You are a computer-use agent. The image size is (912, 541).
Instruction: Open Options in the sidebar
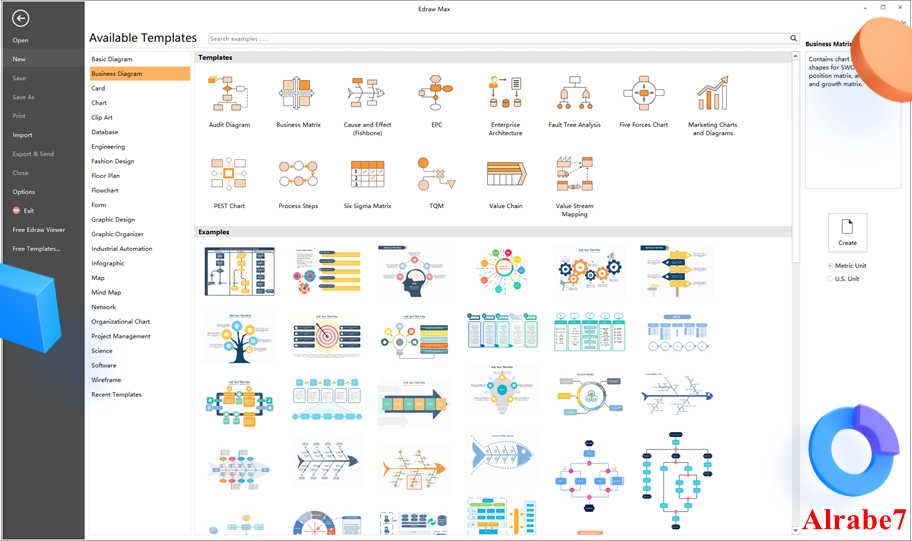tap(23, 192)
